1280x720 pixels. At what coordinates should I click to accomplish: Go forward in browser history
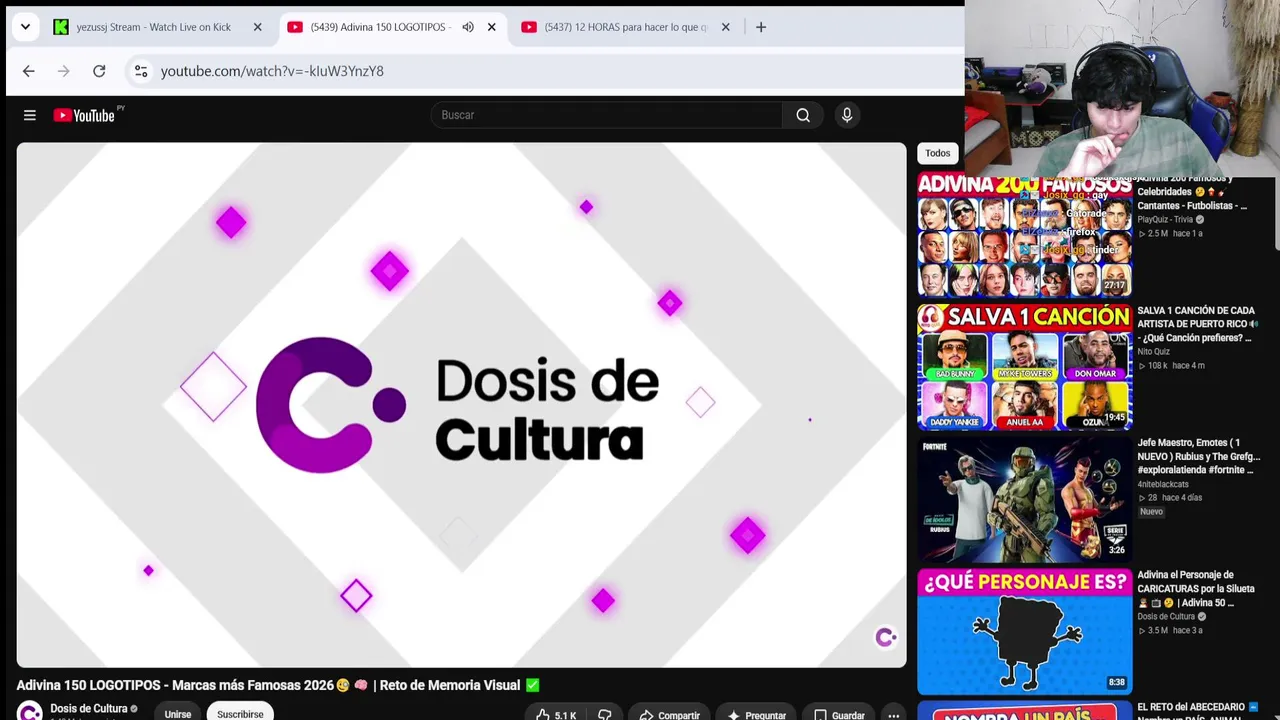point(63,71)
